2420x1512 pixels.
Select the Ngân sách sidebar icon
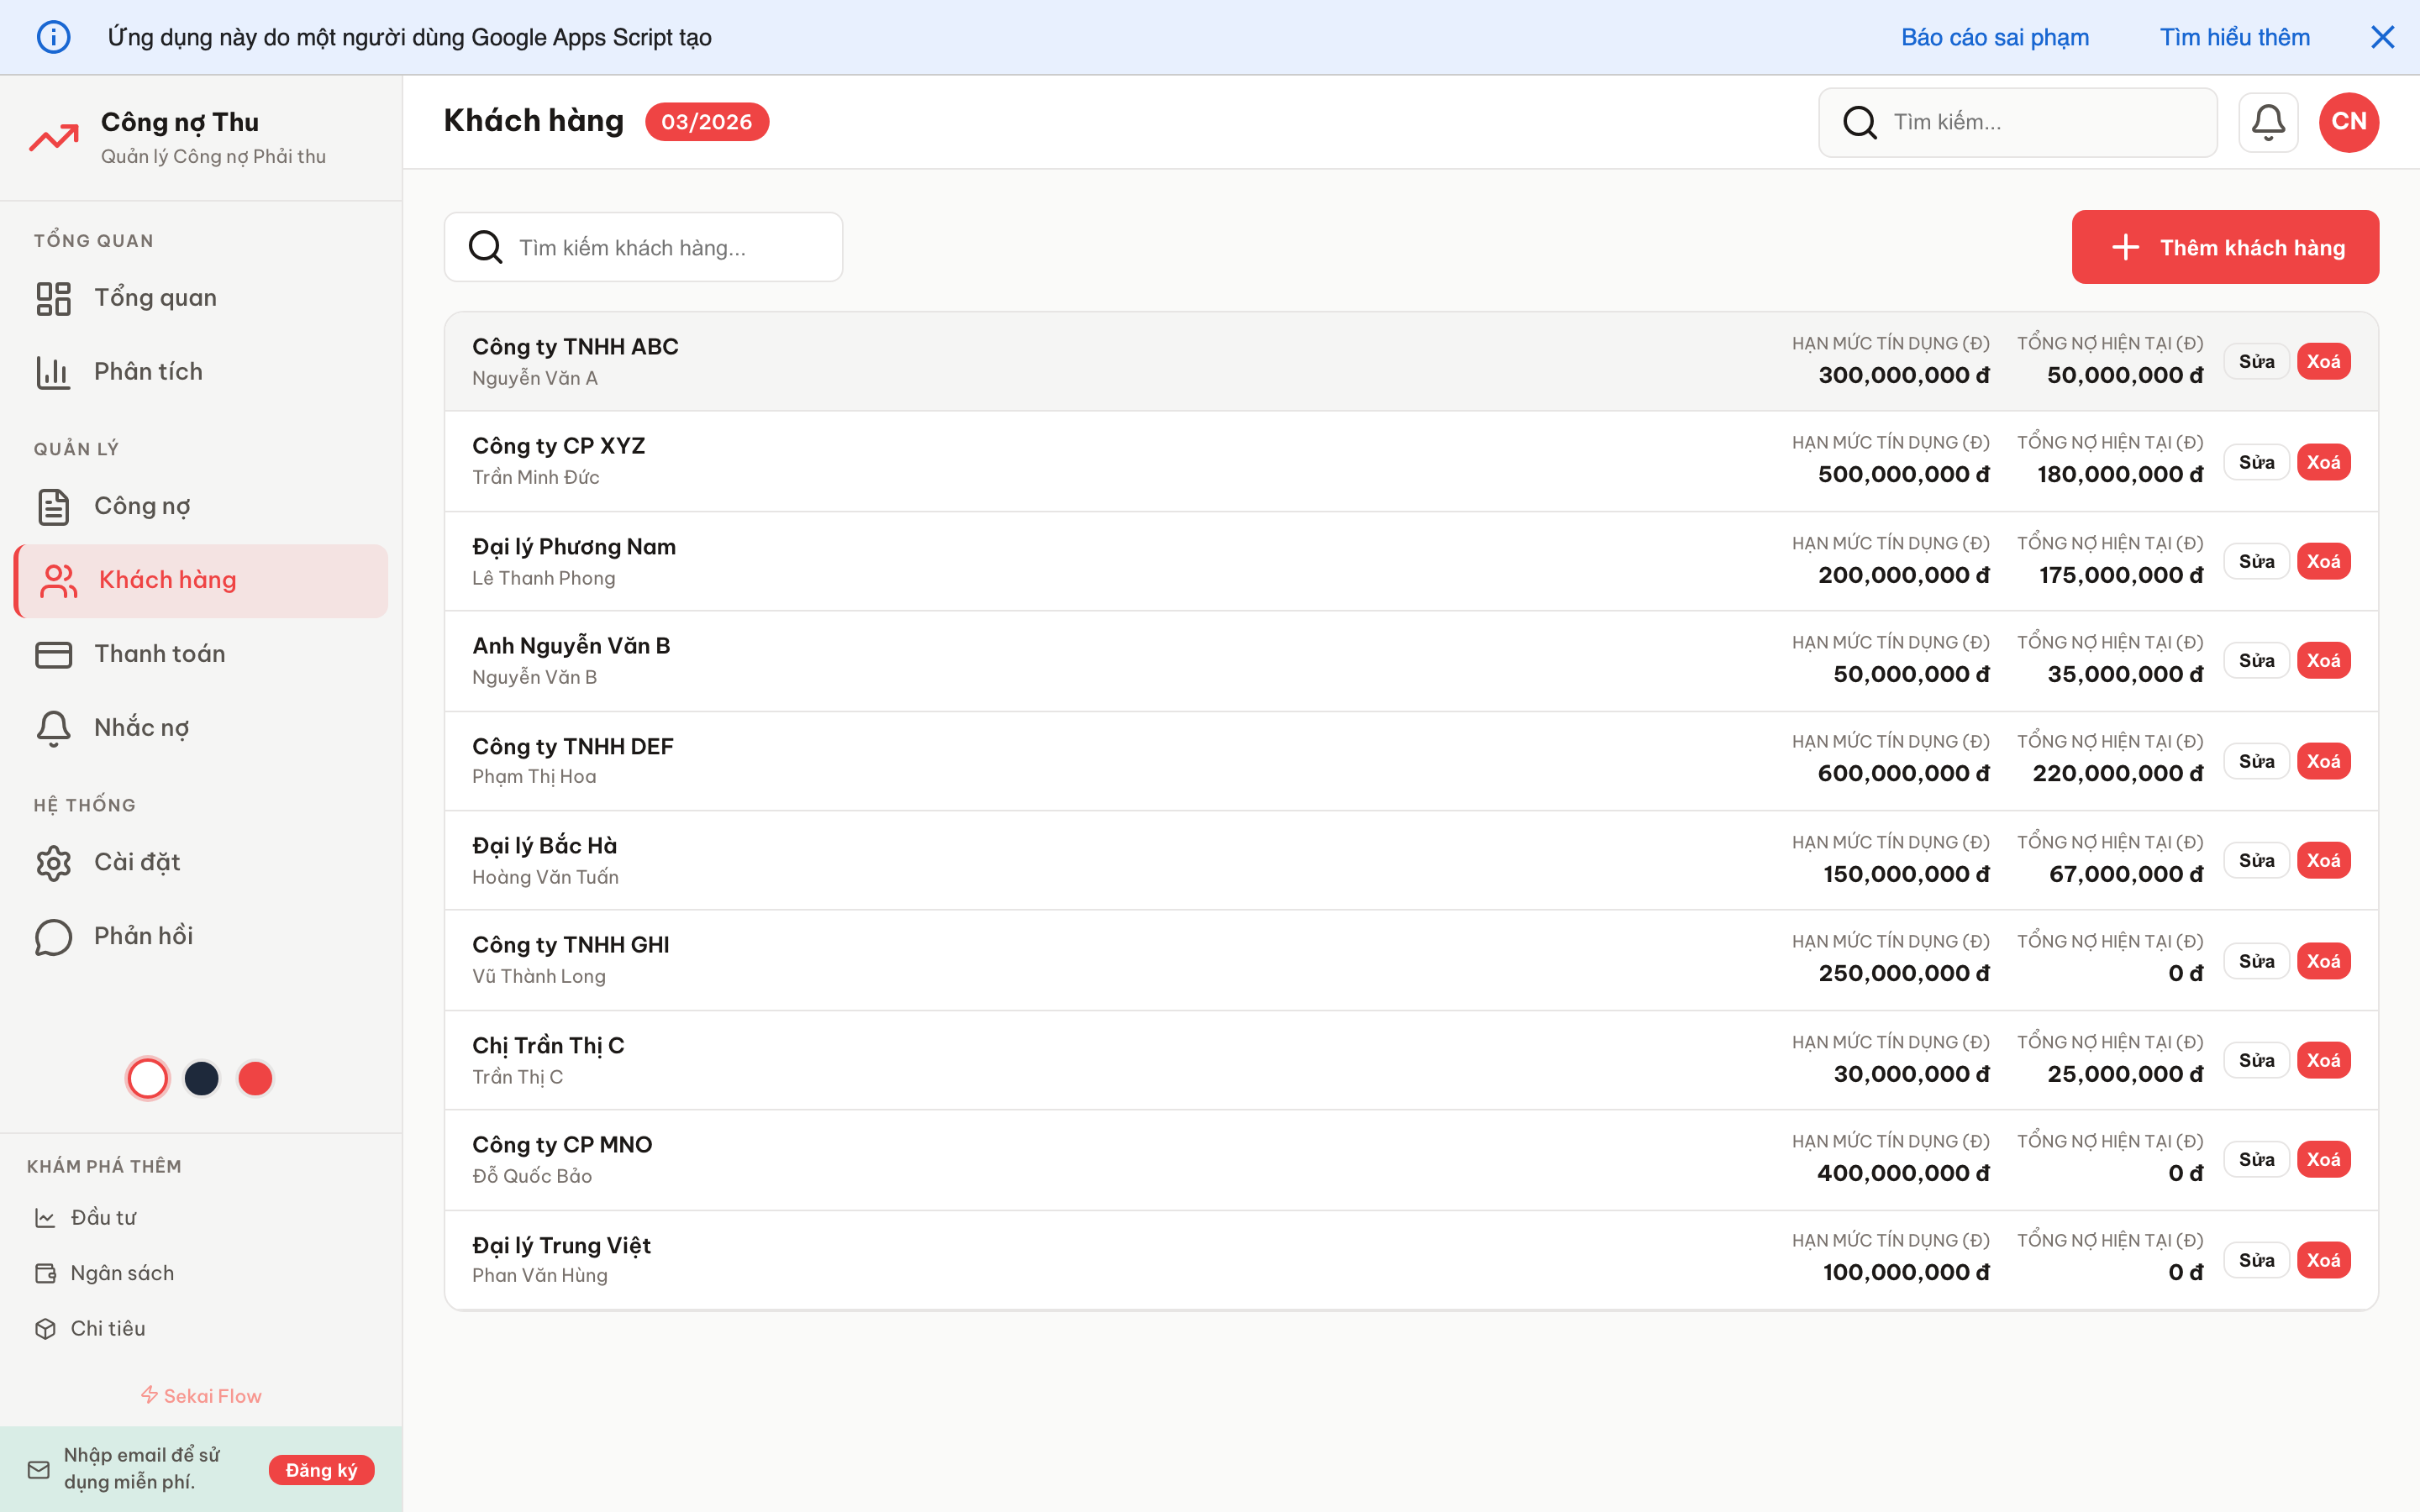pyautogui.click(x=47, y=1272)
